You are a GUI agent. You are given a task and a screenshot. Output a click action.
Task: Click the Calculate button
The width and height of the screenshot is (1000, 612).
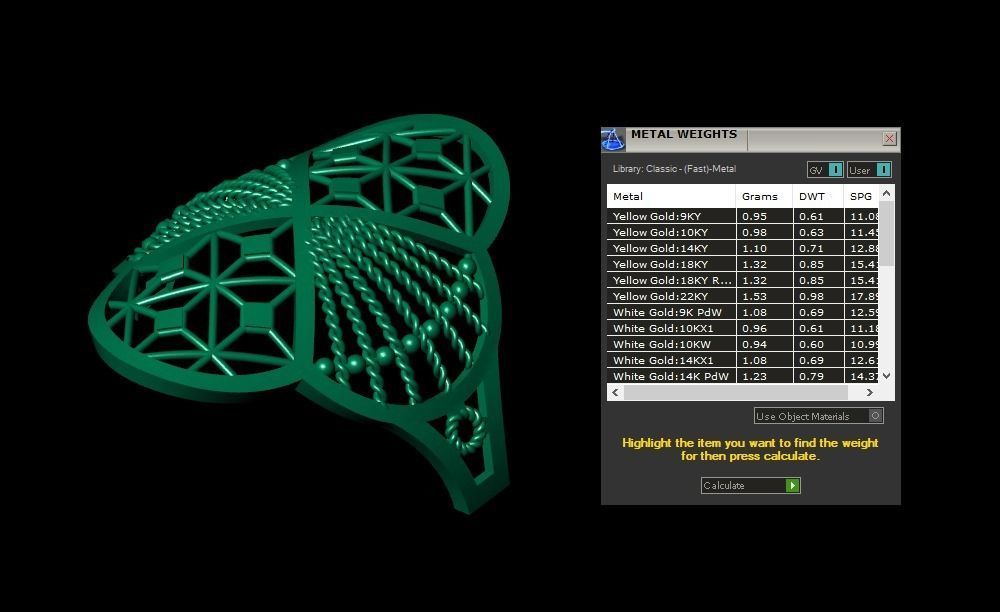tap(751, 485)
